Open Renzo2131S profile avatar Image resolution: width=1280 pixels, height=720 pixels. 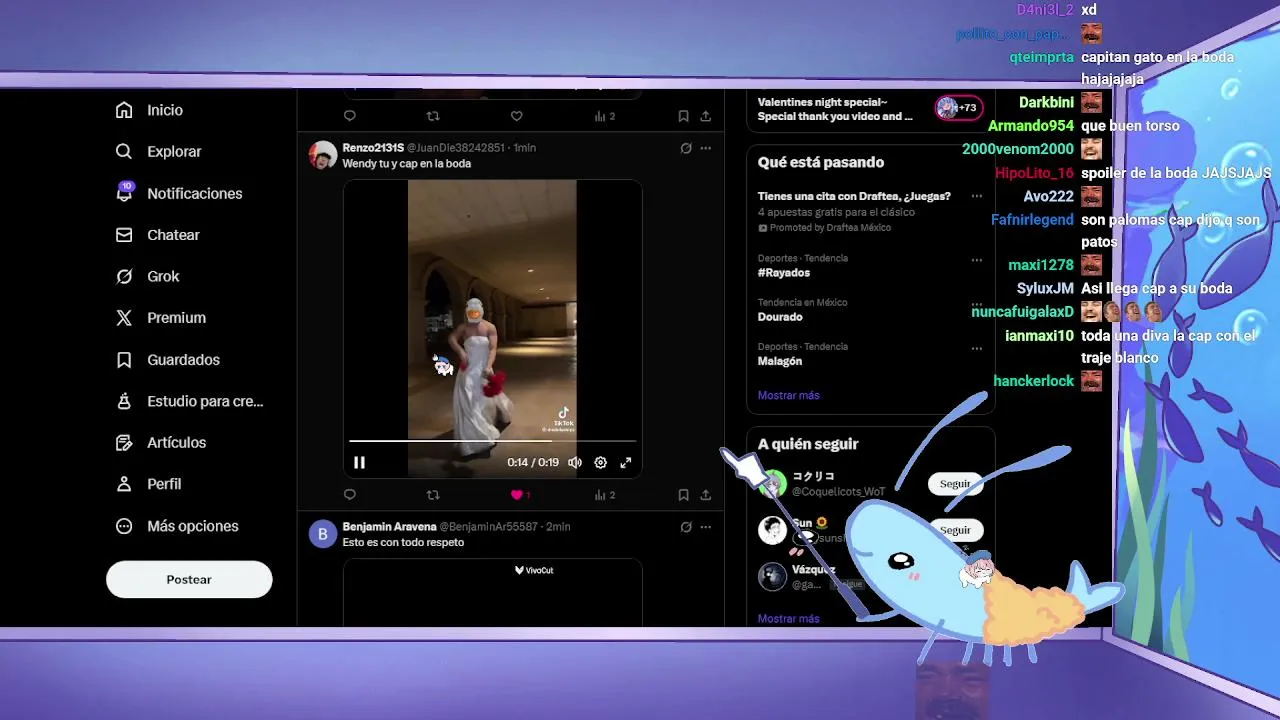(322, 155)
